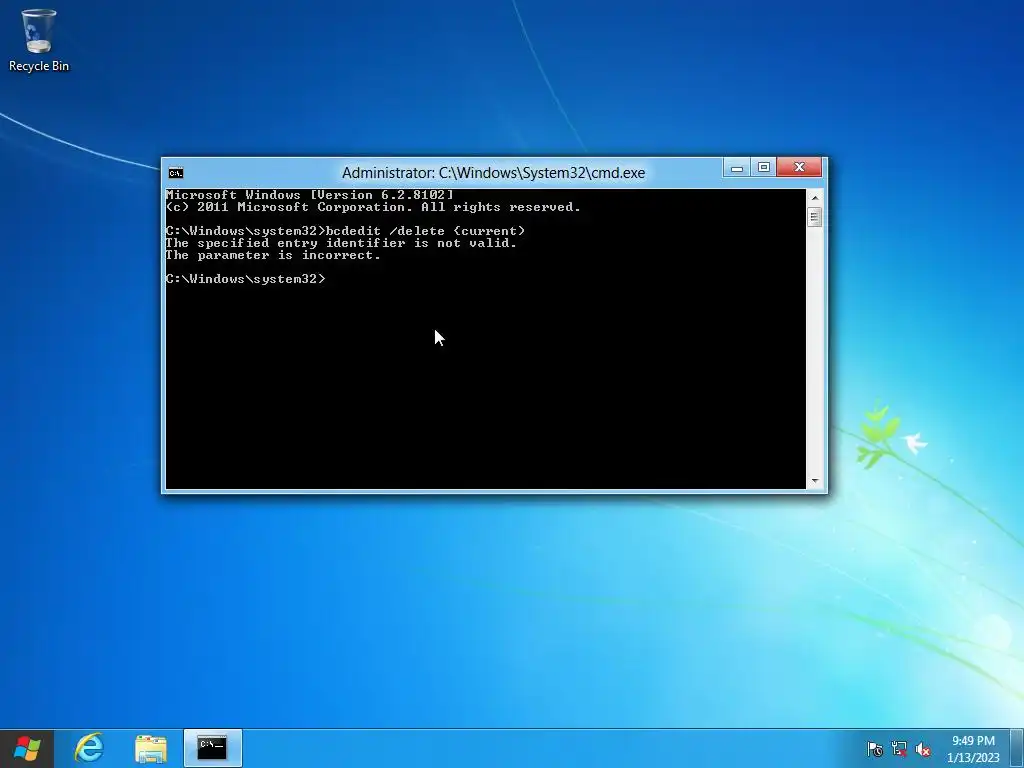The image size is (1024, 768).
Task: Maximize the cmd.exe window
Action: click(763, 168)
